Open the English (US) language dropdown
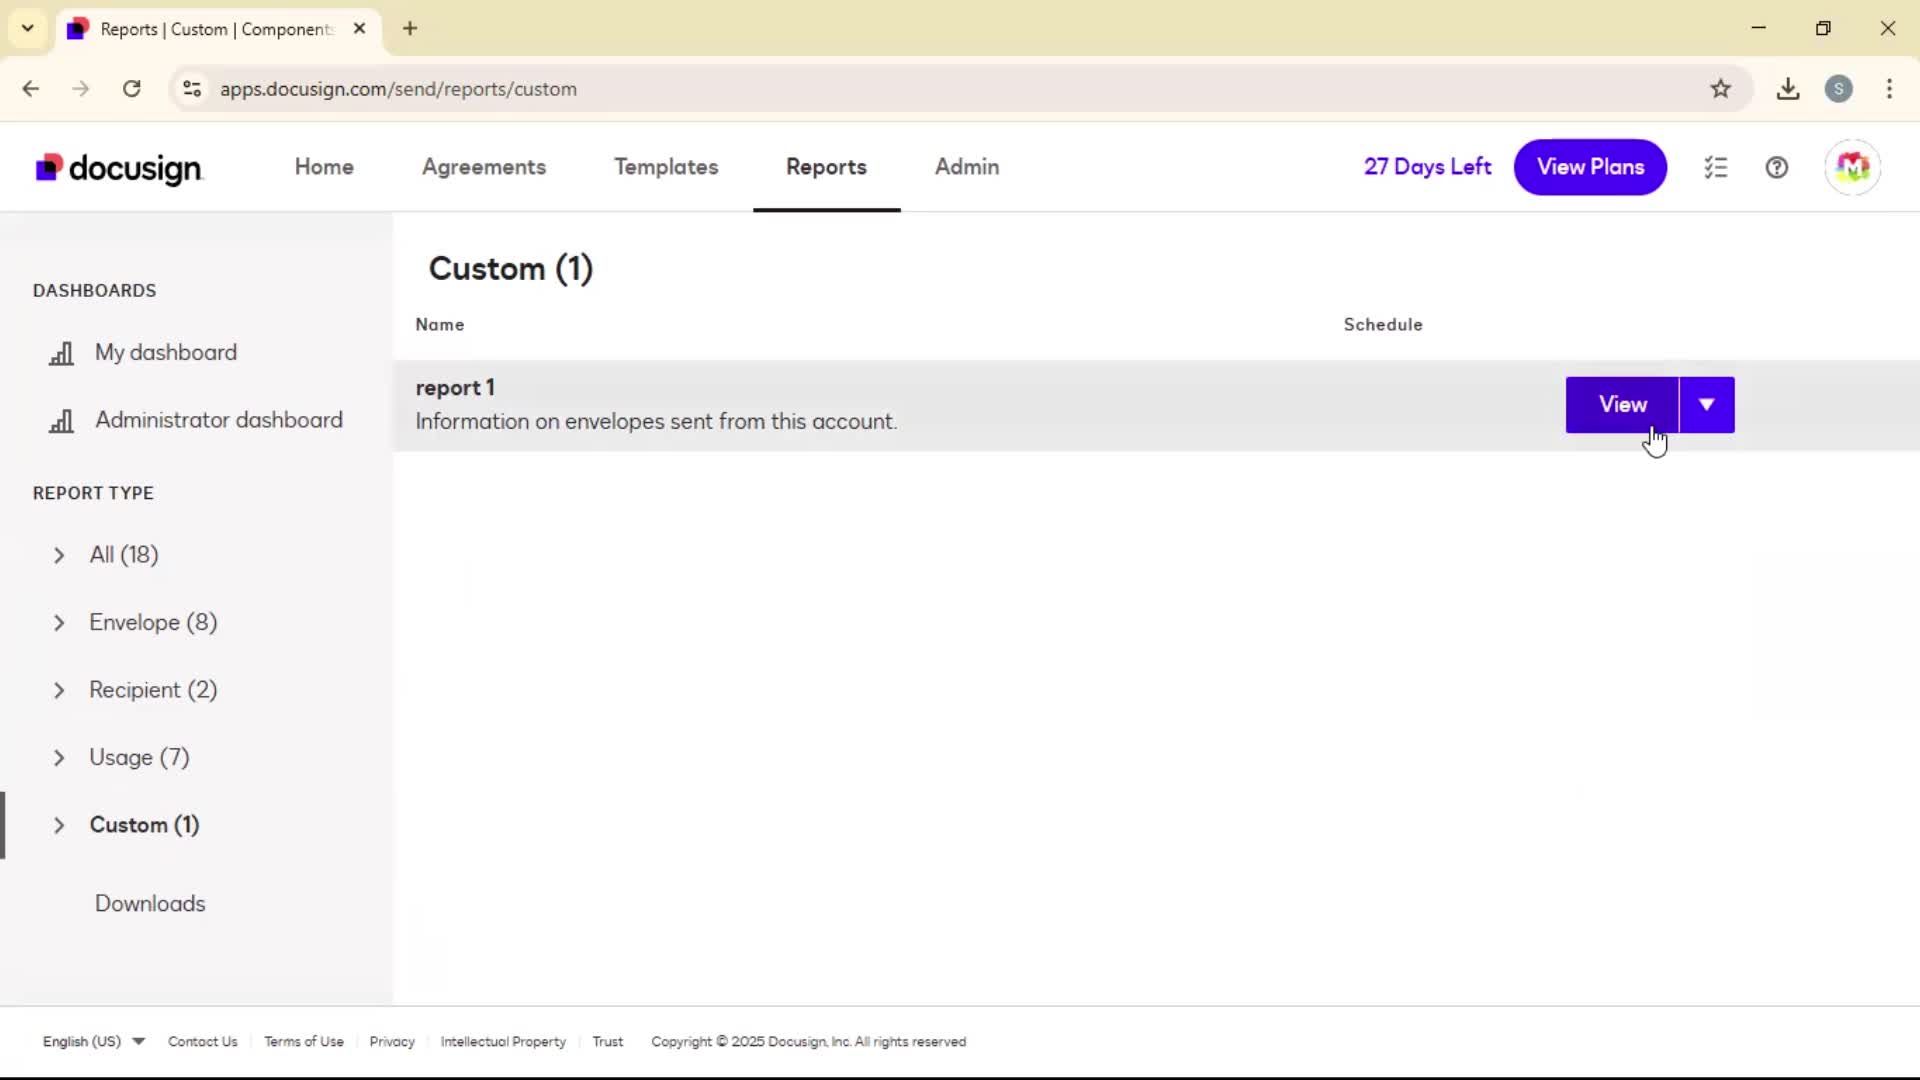1920x1080 pixels. coord(94,1041)
